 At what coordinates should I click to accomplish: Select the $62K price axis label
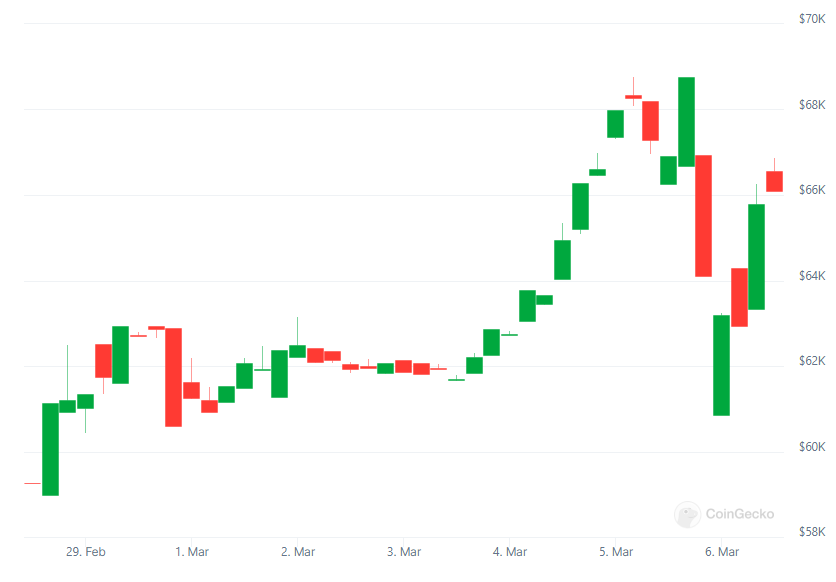click(x=811, y=360)
